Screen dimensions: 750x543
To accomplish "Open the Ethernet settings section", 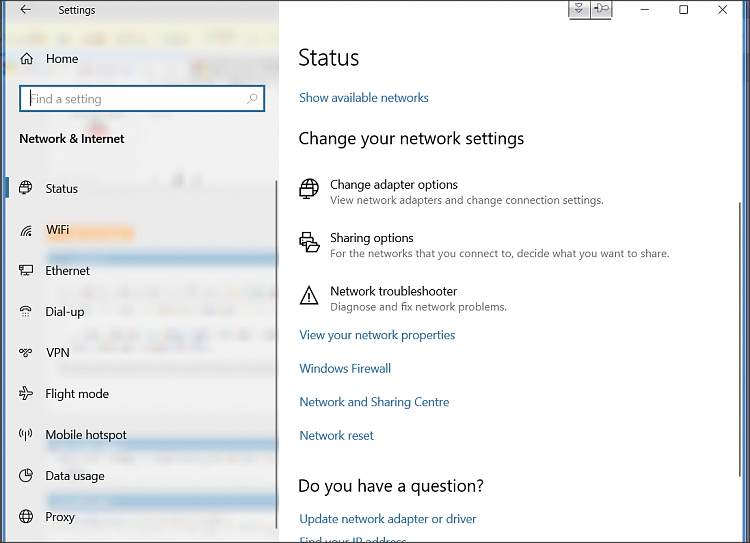I will [x=67, y=271].
